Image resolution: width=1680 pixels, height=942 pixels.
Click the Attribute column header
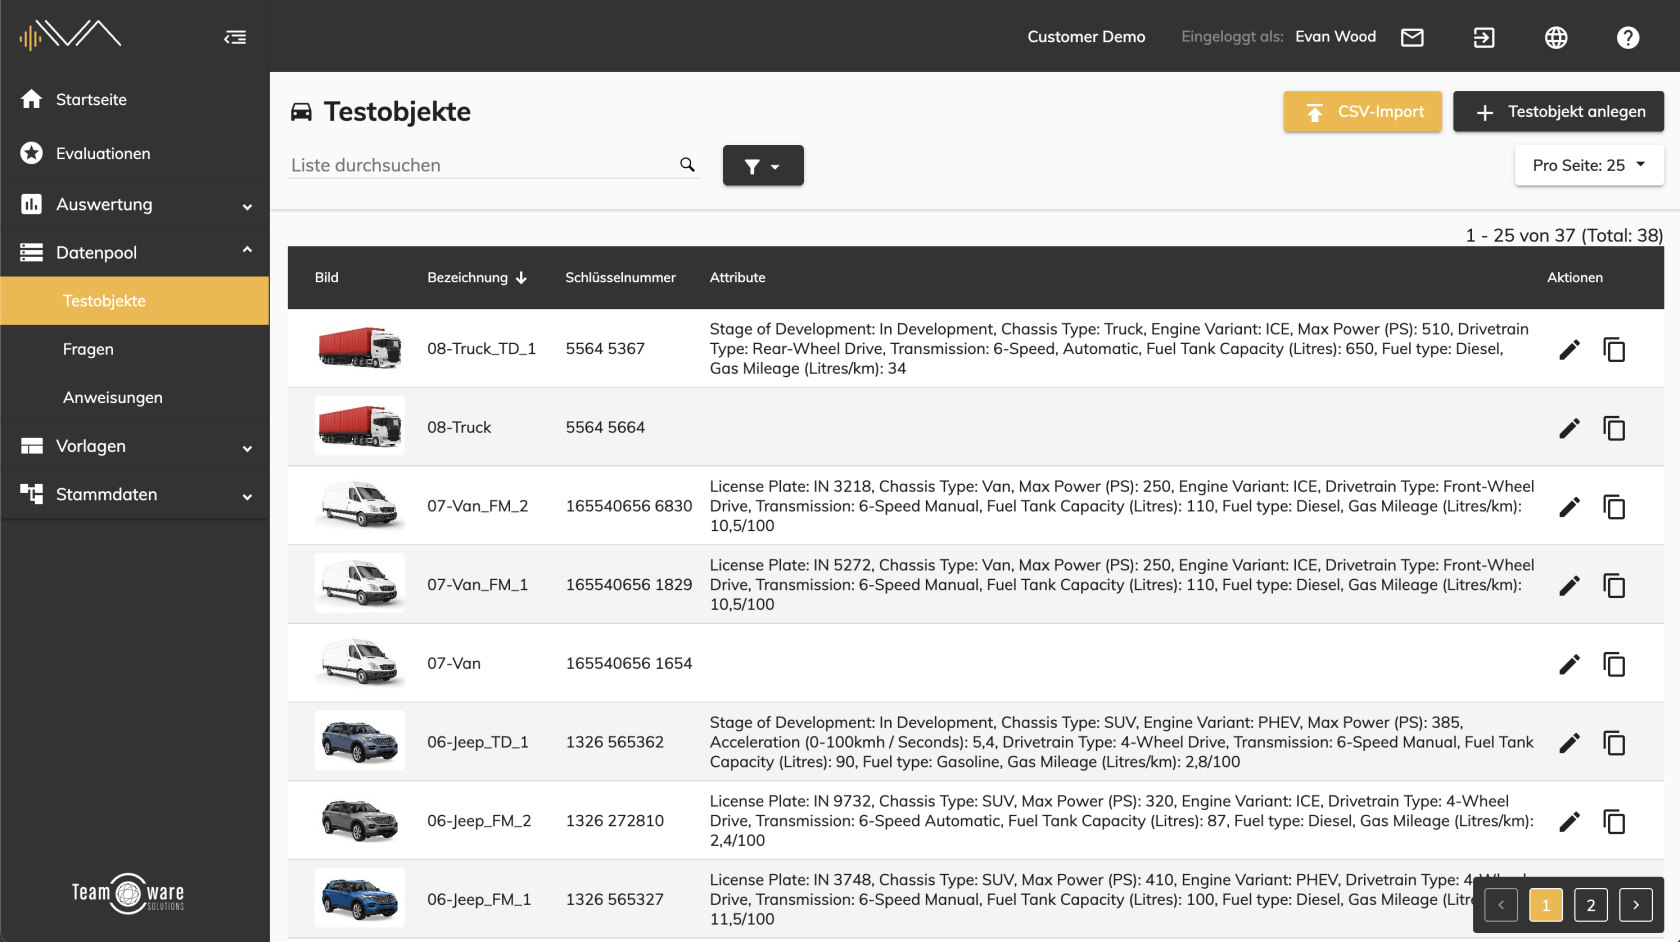point(738,278)
